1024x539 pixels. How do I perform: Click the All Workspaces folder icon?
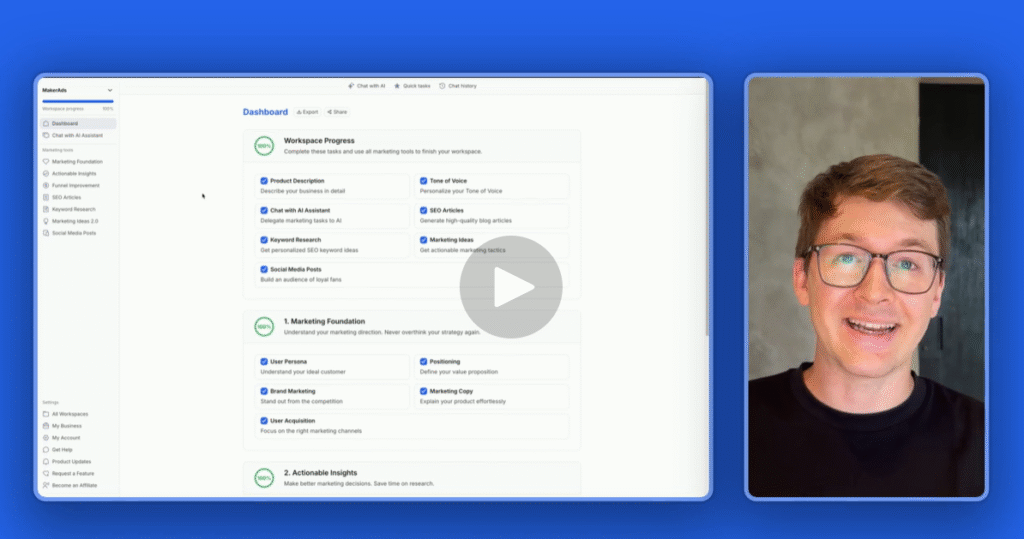tap(46, 414)
